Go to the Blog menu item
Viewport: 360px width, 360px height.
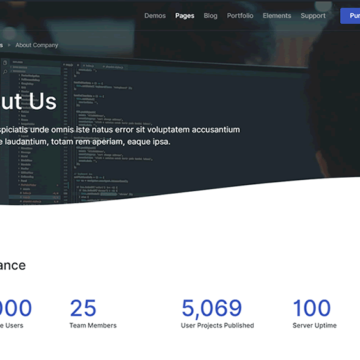pos(210,16)
